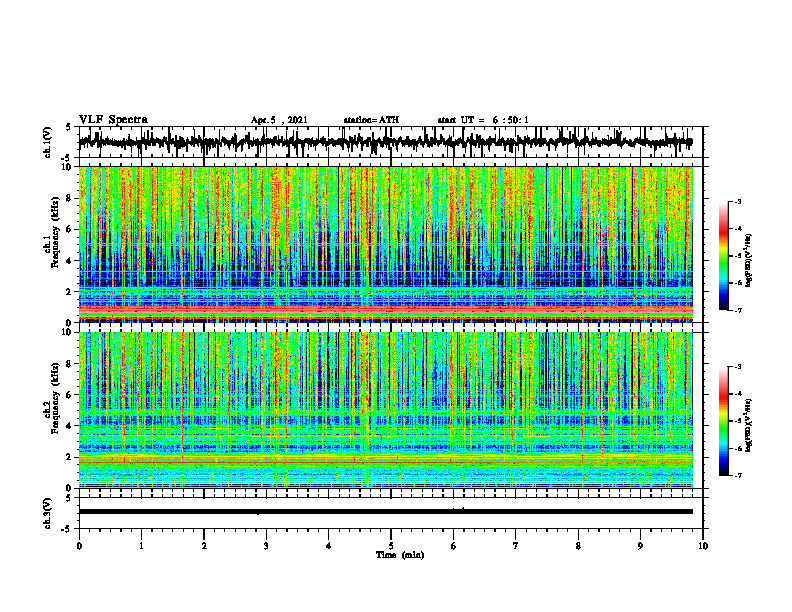Click the time axis tick label 5

pos(391,546)
